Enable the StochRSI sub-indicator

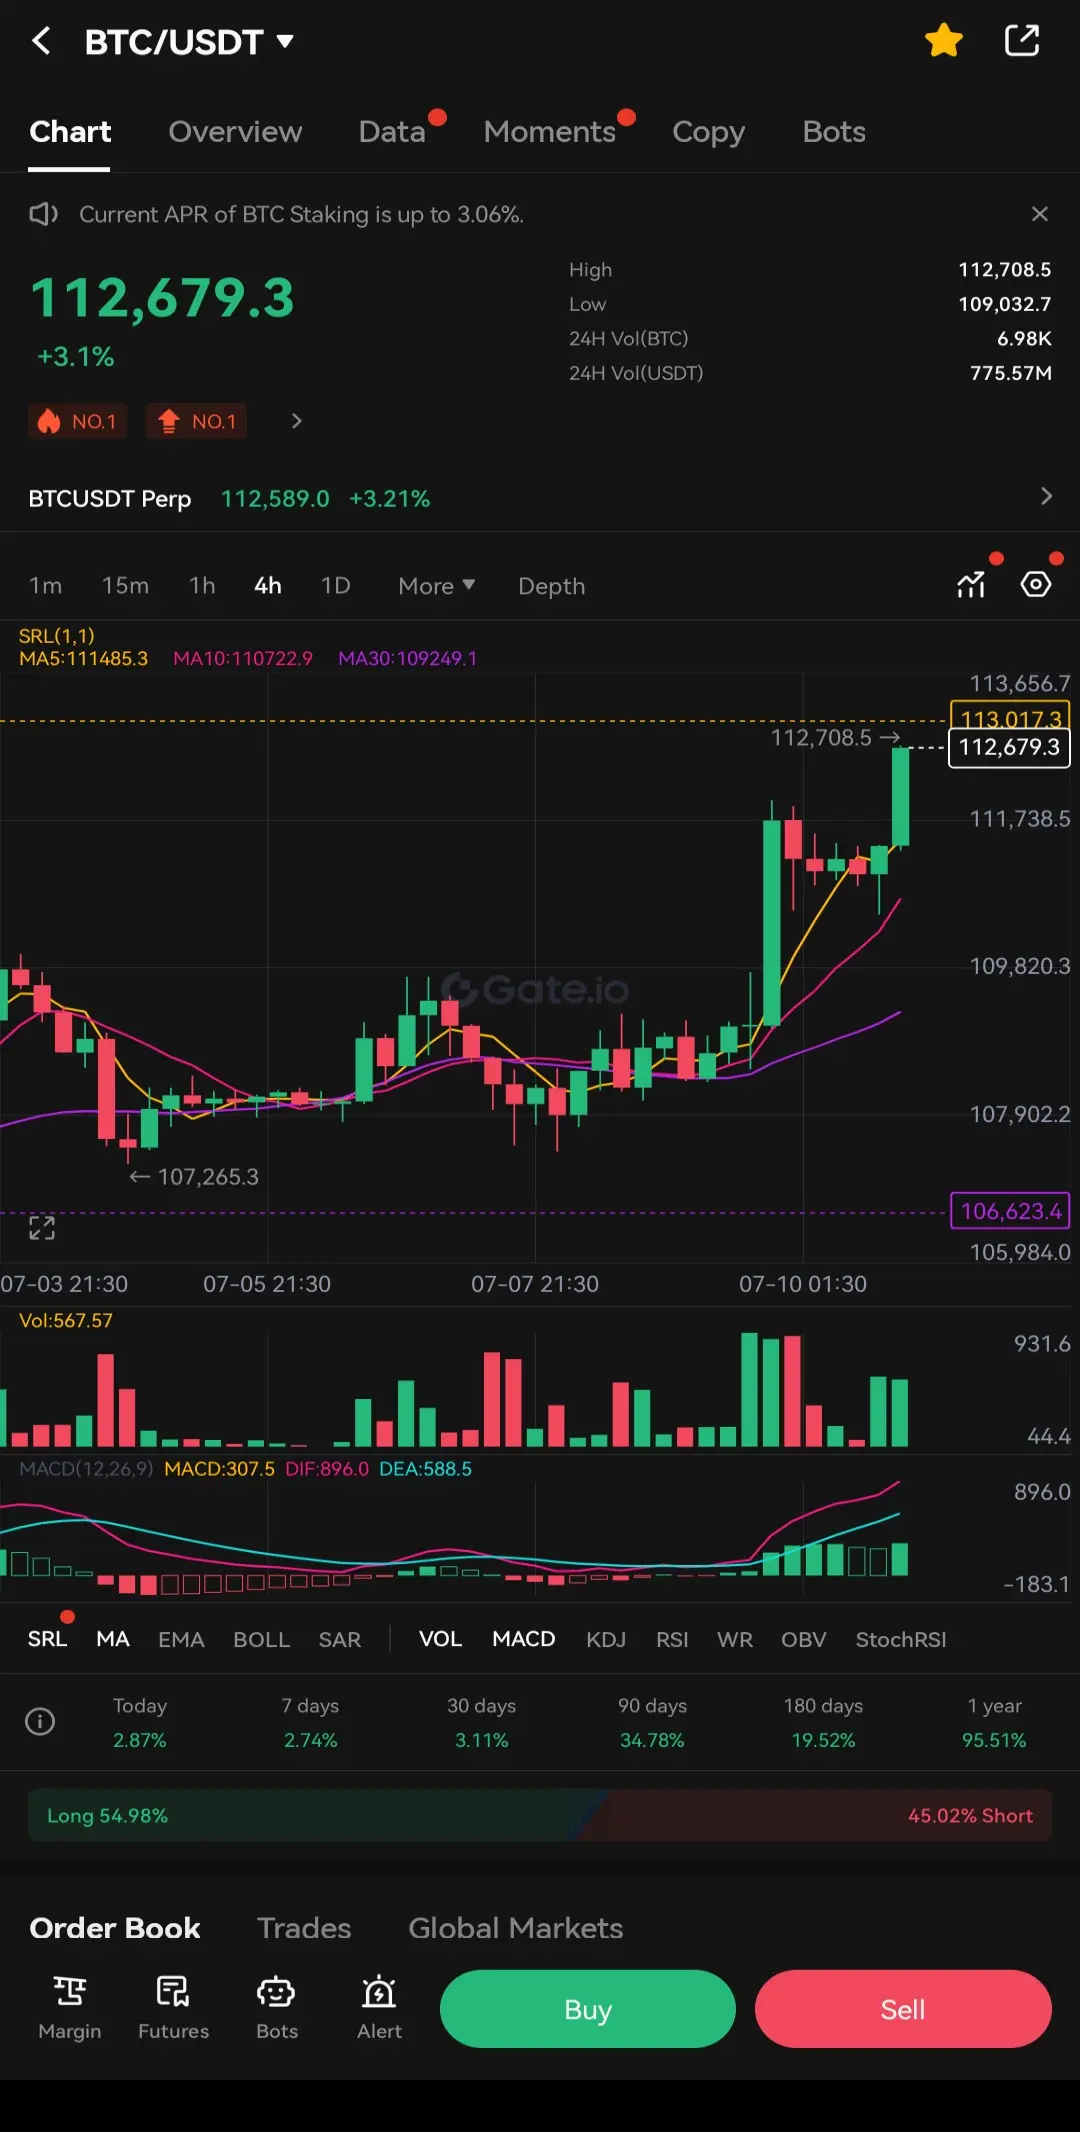pyautogui.click(x=901, y=1640)
